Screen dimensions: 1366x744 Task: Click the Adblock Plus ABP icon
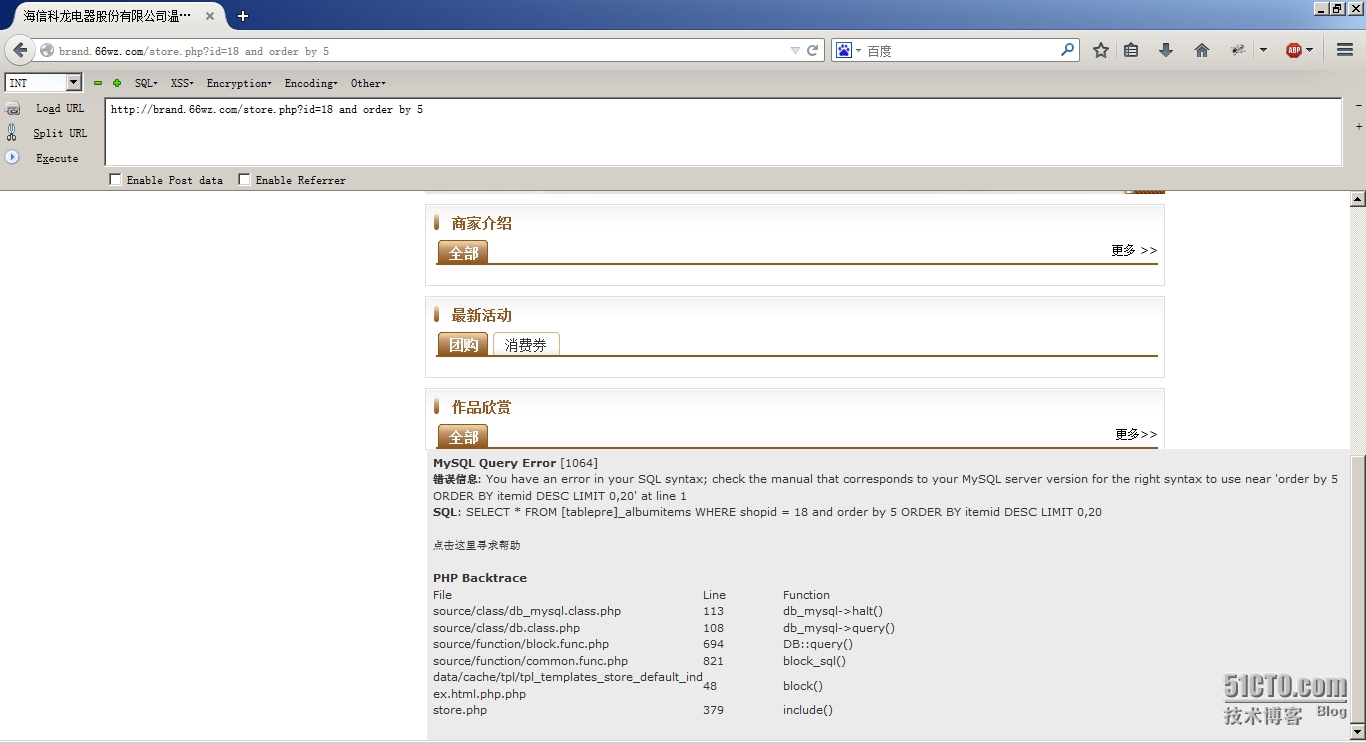pyautogui.click(x=1293, y=50)
